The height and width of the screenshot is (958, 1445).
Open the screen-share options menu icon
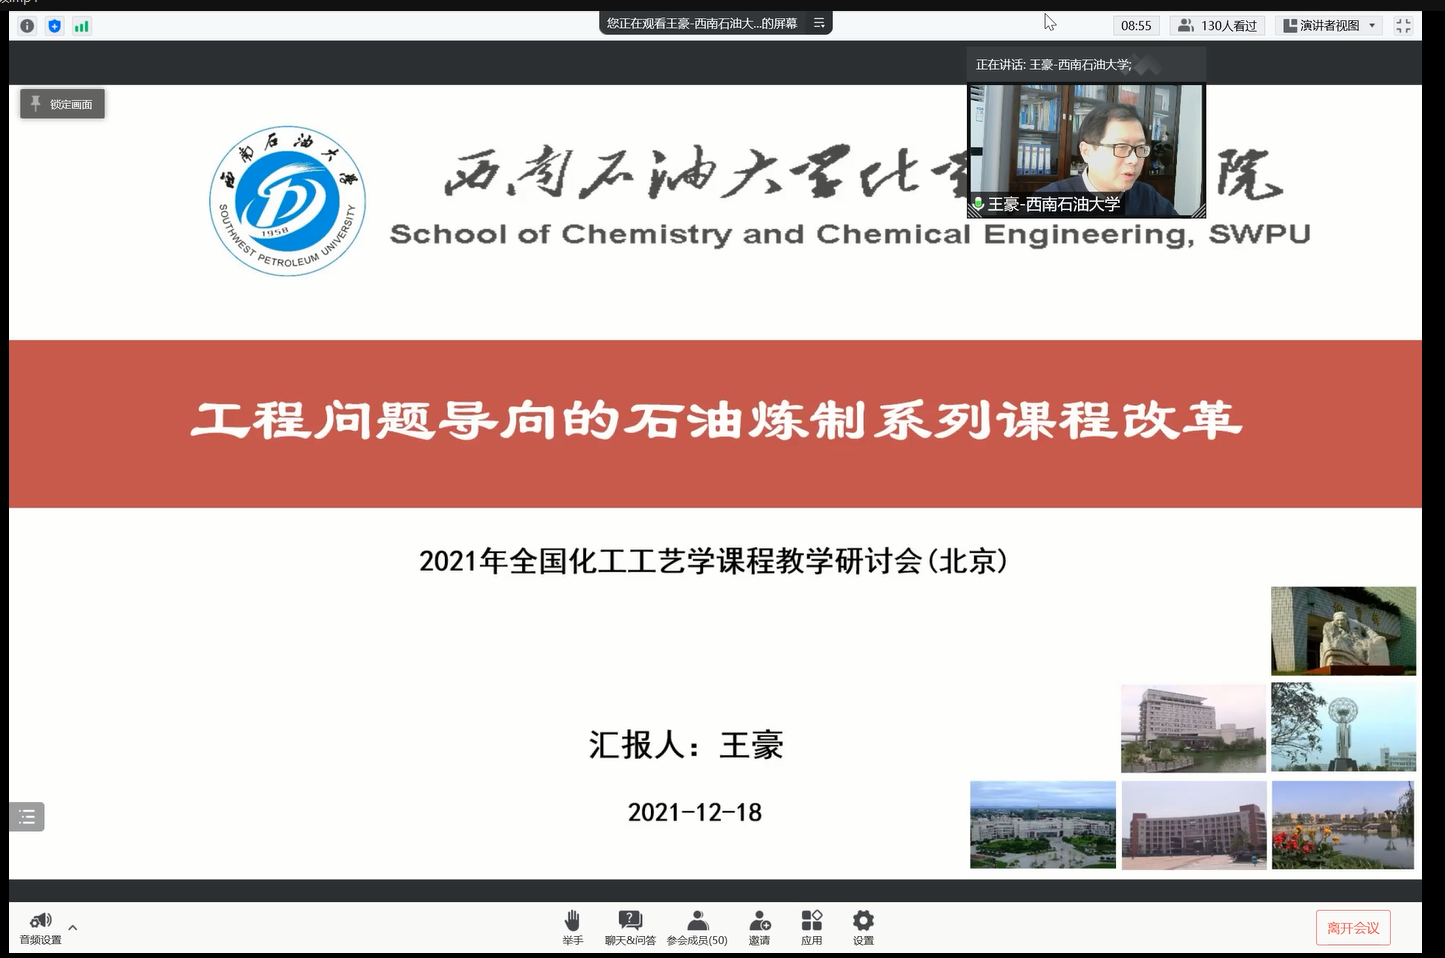click(819, 23)
